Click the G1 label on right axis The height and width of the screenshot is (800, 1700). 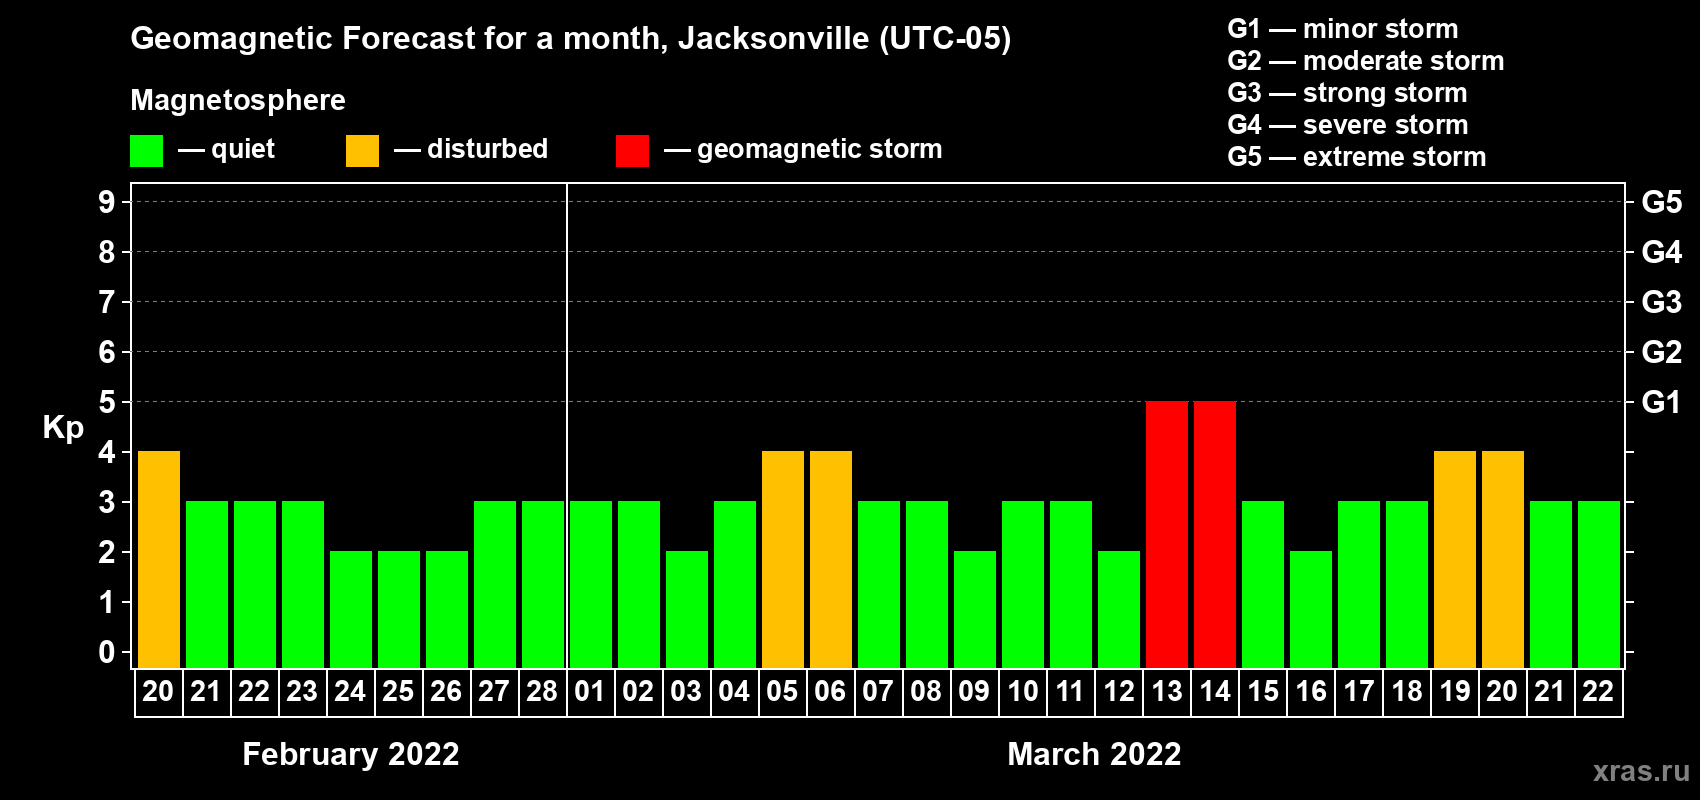pos(1661,402)
